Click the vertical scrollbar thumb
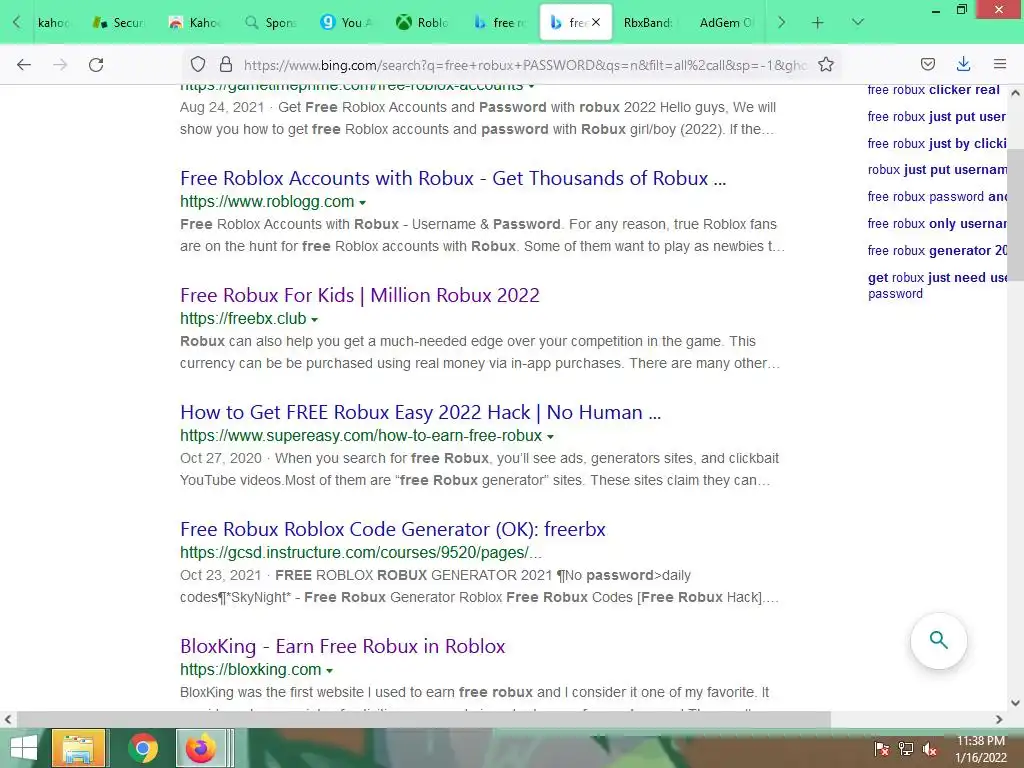The image size is (1024, 768). (1016, 214)
